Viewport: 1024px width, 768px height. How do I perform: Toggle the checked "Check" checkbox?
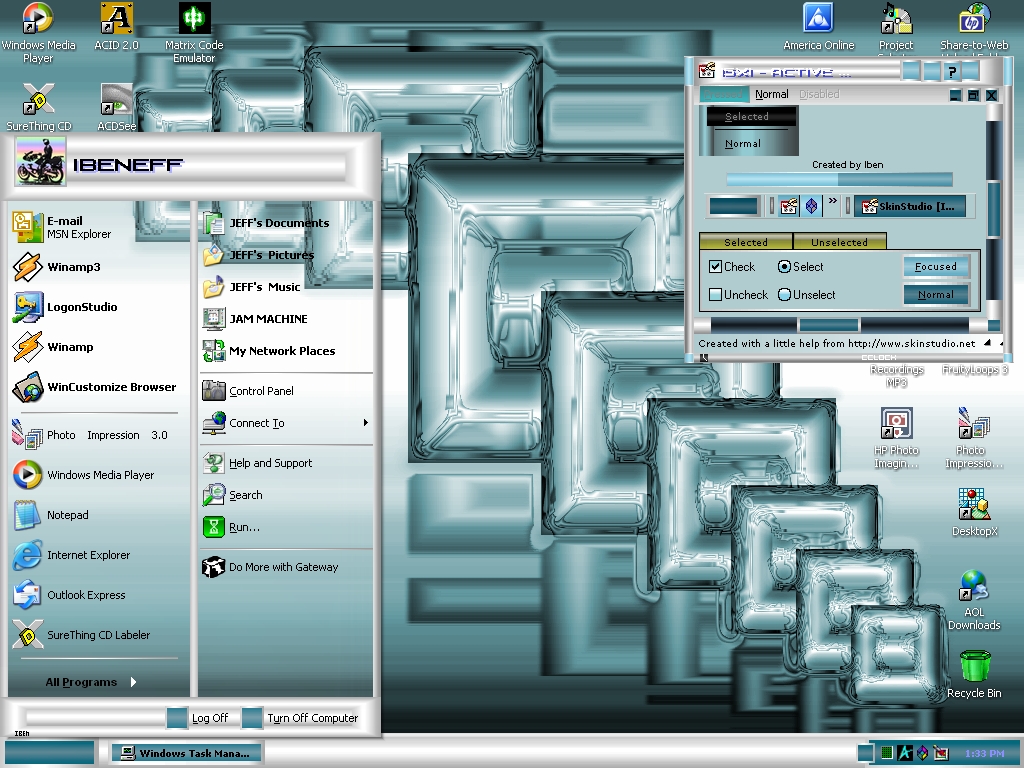pos(715,266)
